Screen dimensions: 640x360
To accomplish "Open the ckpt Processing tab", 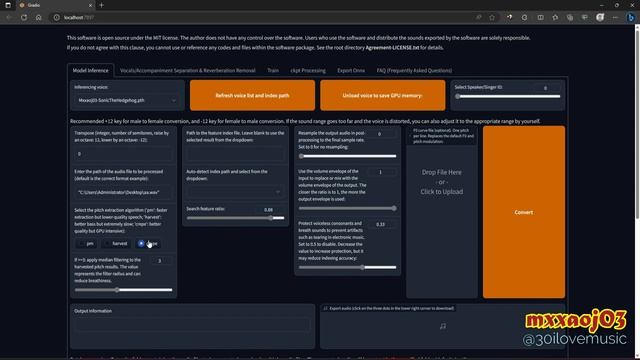I will tap(308, 71).
